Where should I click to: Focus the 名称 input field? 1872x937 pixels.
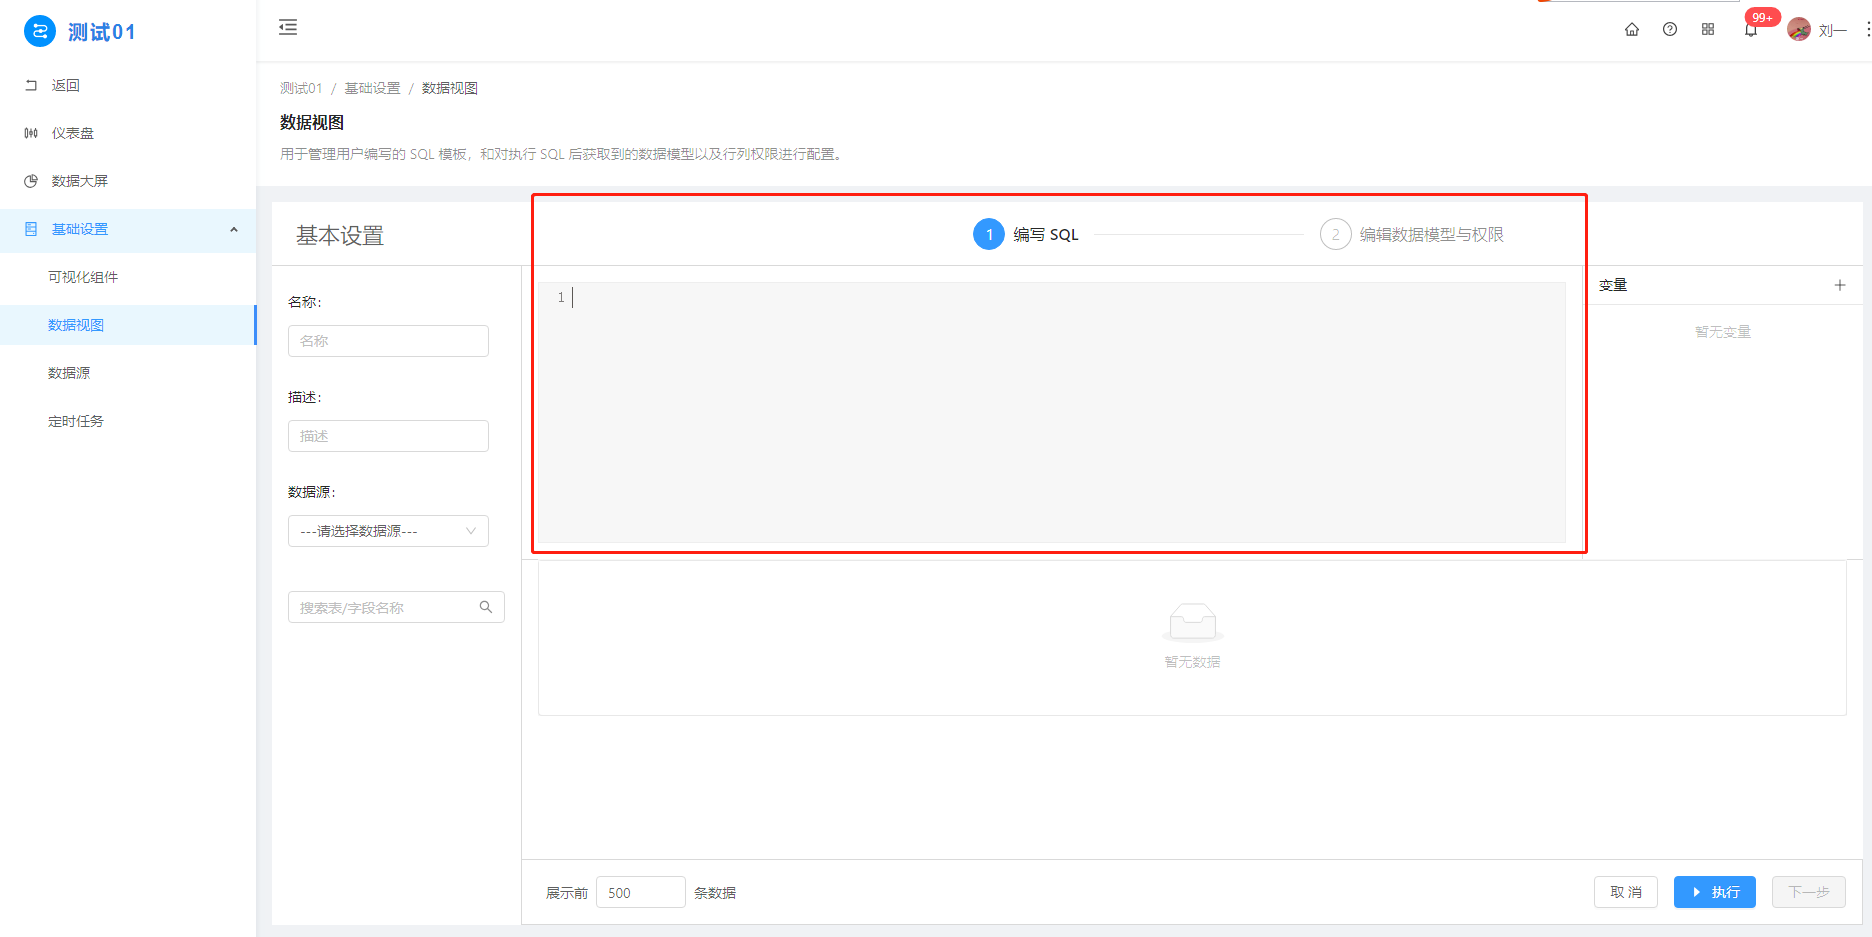click(x=388, y=341)
